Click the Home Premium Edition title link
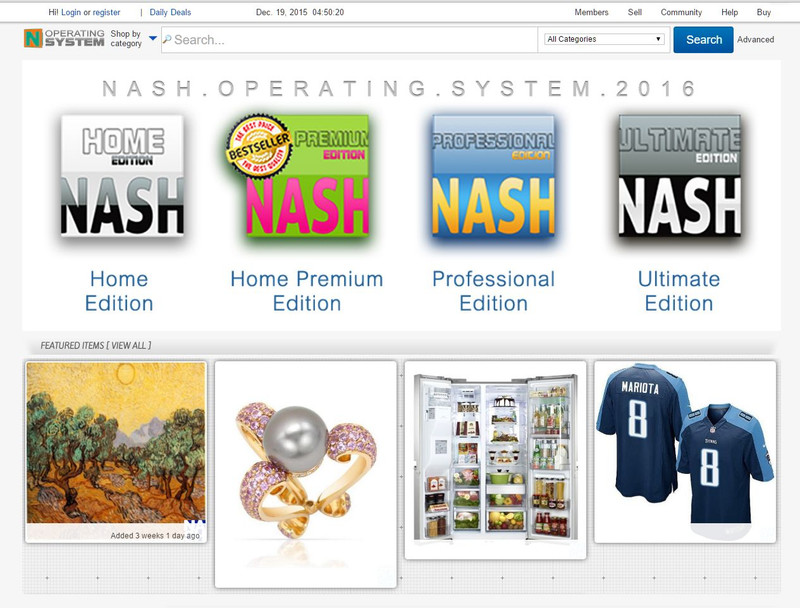This screenshot has height=608, width=800. [307, 291]
